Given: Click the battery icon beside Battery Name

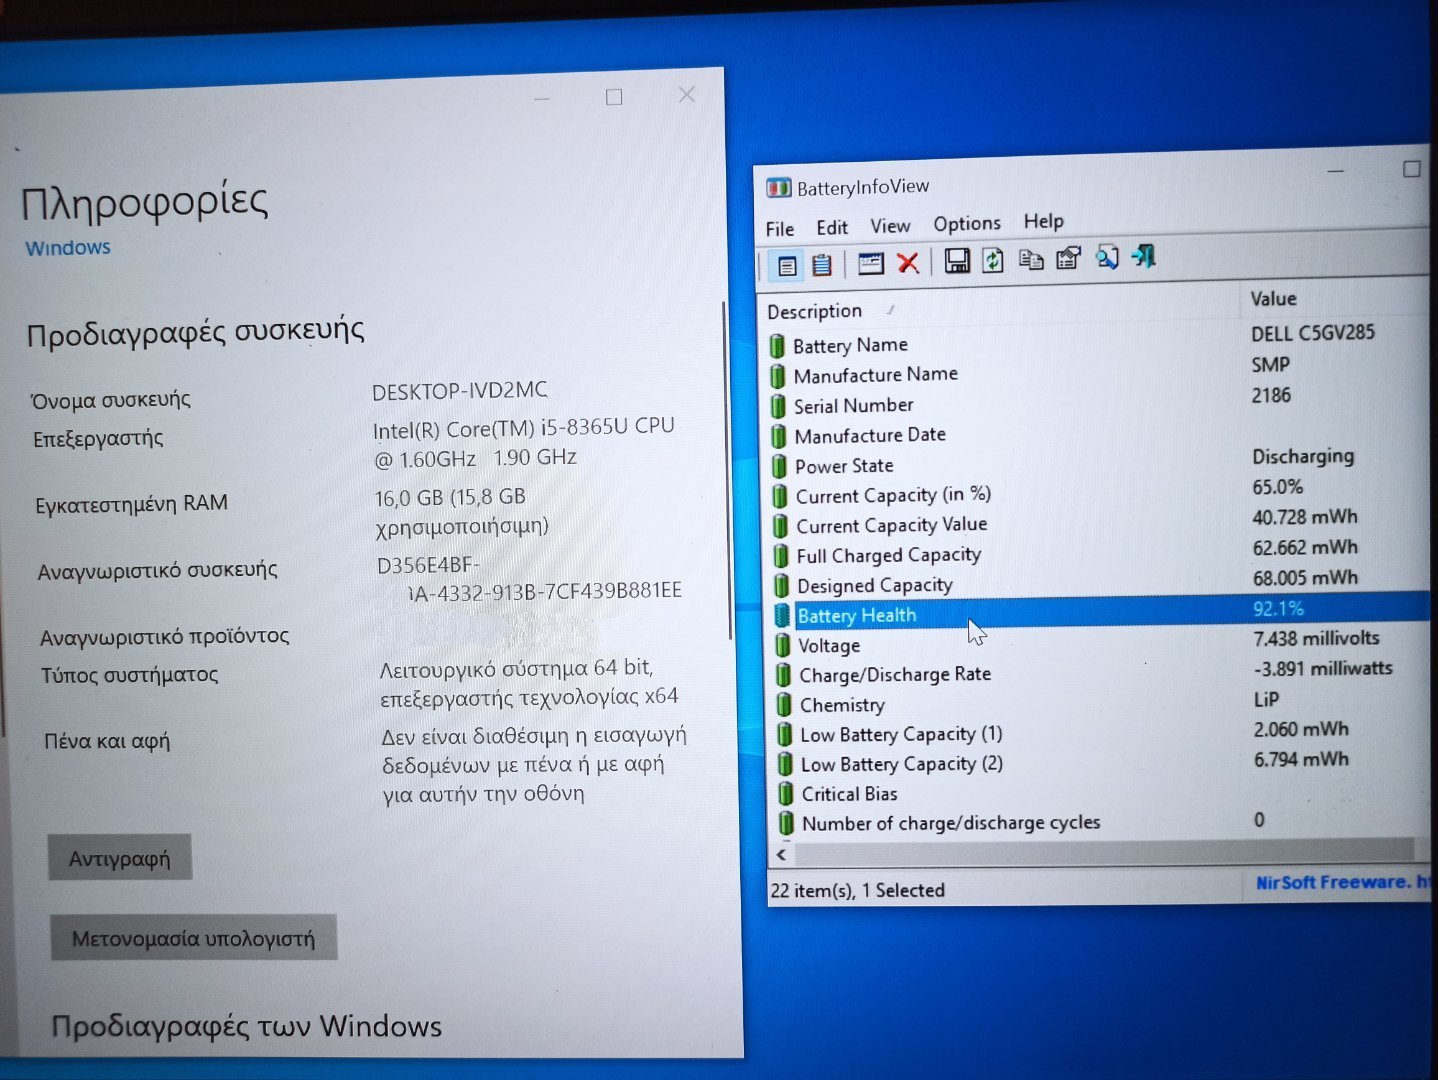Looking at the screenshot, I should point(778,347).
